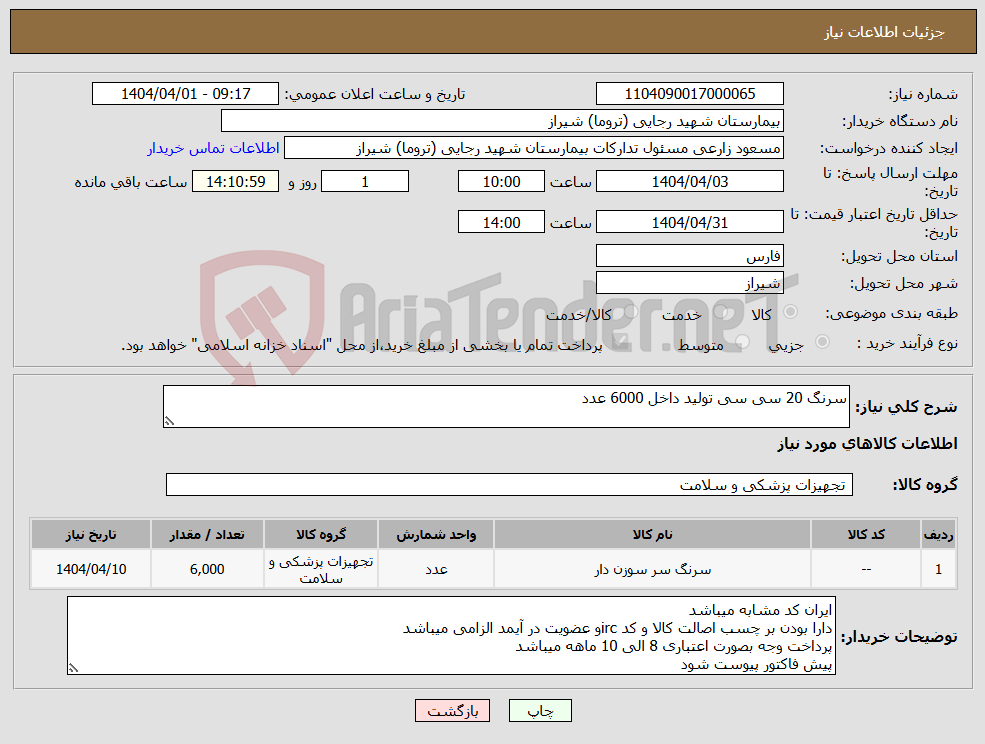Click the واحد شمارش column header
Image resolution: width=985 pixels, height=744 pixels.
point(436,535)
